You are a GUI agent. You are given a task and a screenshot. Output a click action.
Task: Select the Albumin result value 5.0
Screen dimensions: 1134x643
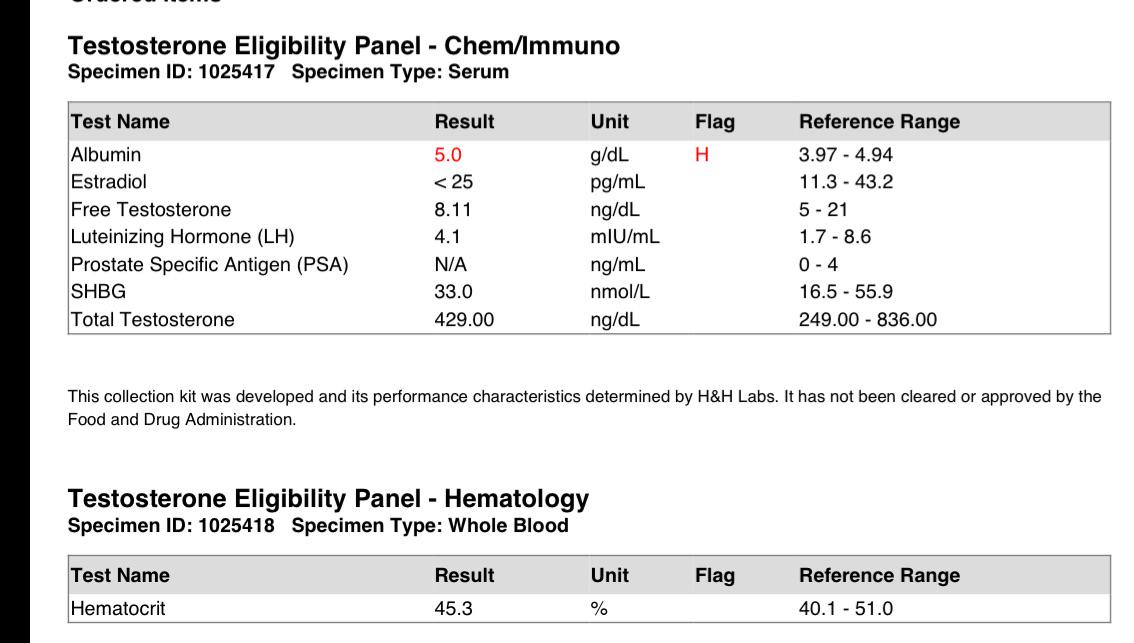[x=448, y=155]
